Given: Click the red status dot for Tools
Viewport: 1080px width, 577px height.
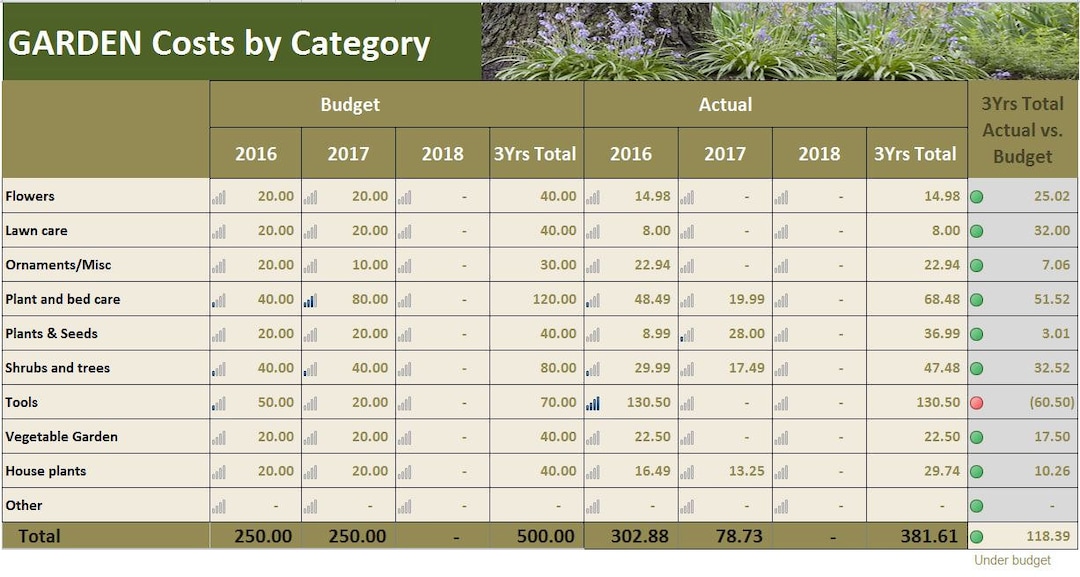Looking at the screenshot, I should point(976,403).
